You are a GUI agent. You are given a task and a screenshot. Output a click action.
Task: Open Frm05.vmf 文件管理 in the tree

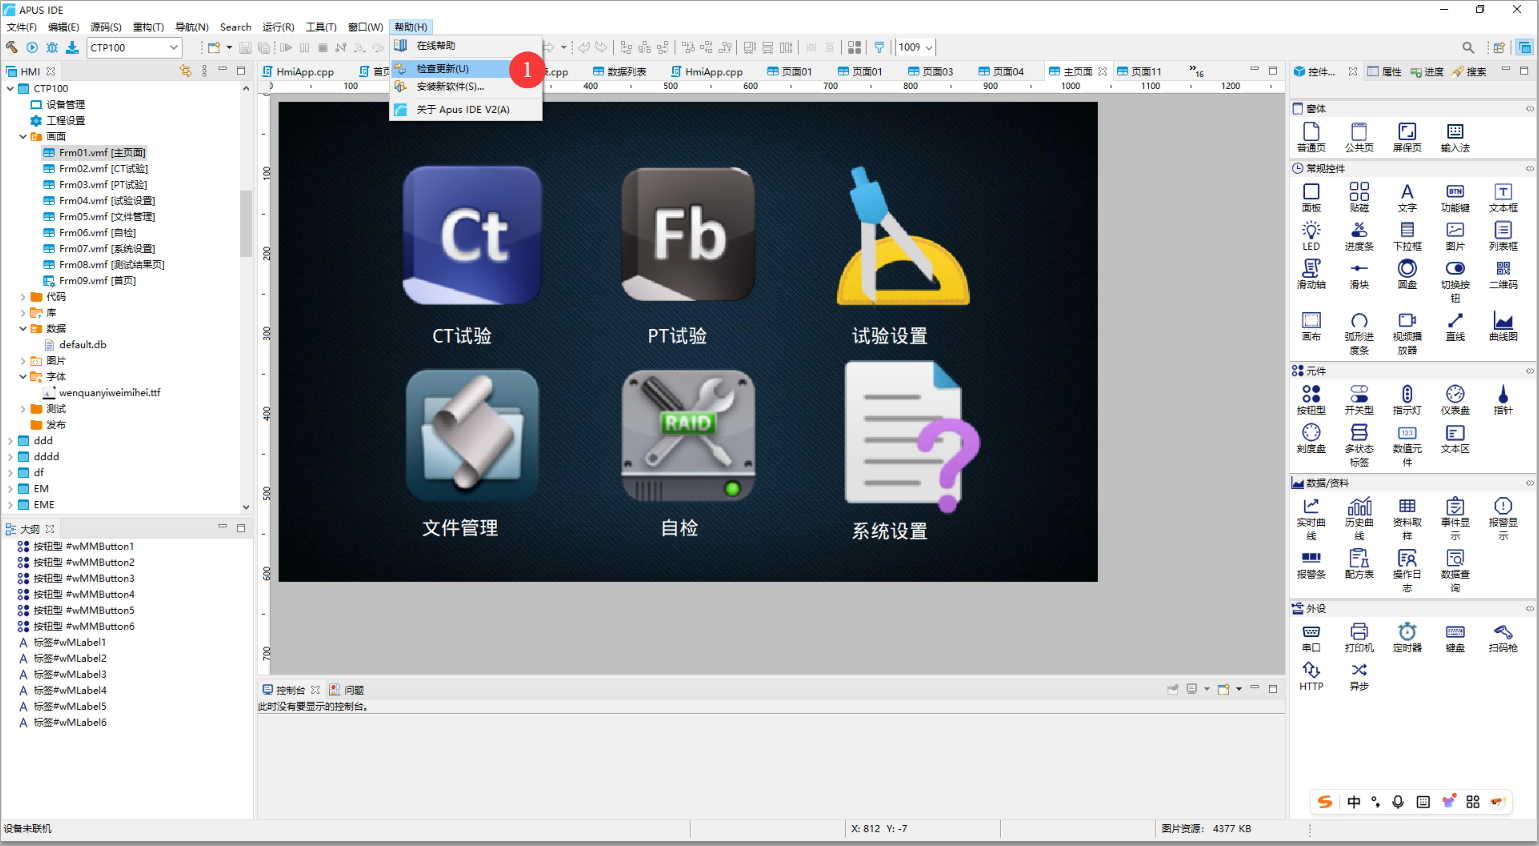point(106,217)
